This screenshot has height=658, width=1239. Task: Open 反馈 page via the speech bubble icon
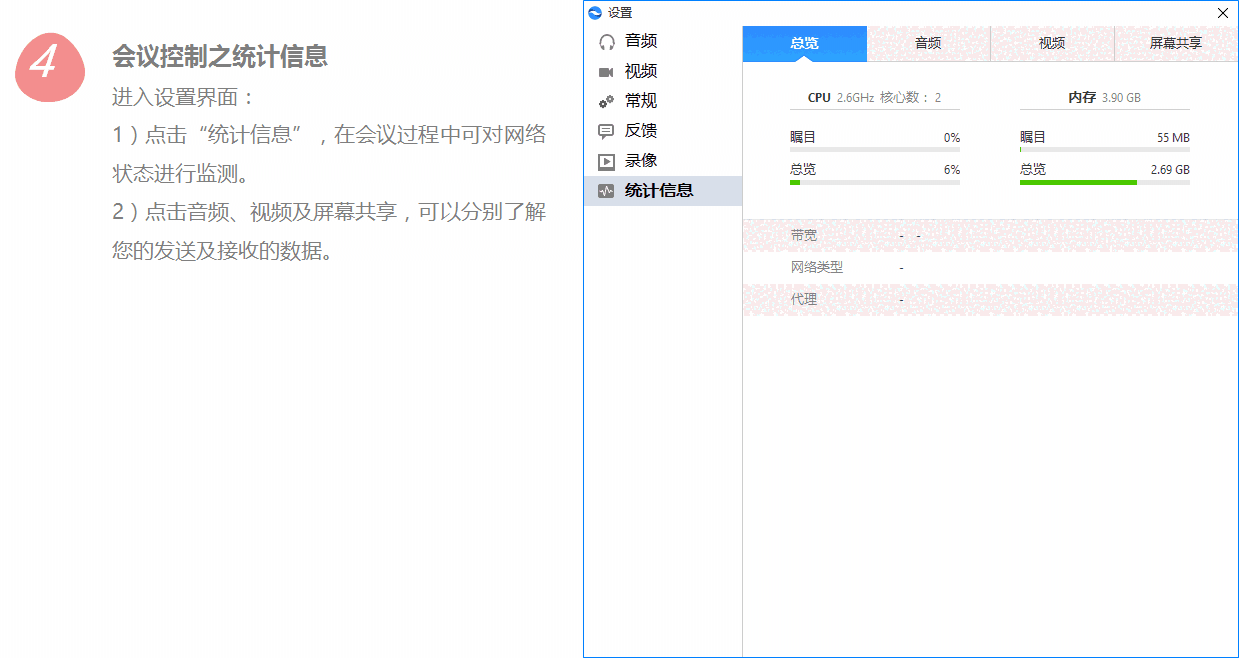[607, 131]
